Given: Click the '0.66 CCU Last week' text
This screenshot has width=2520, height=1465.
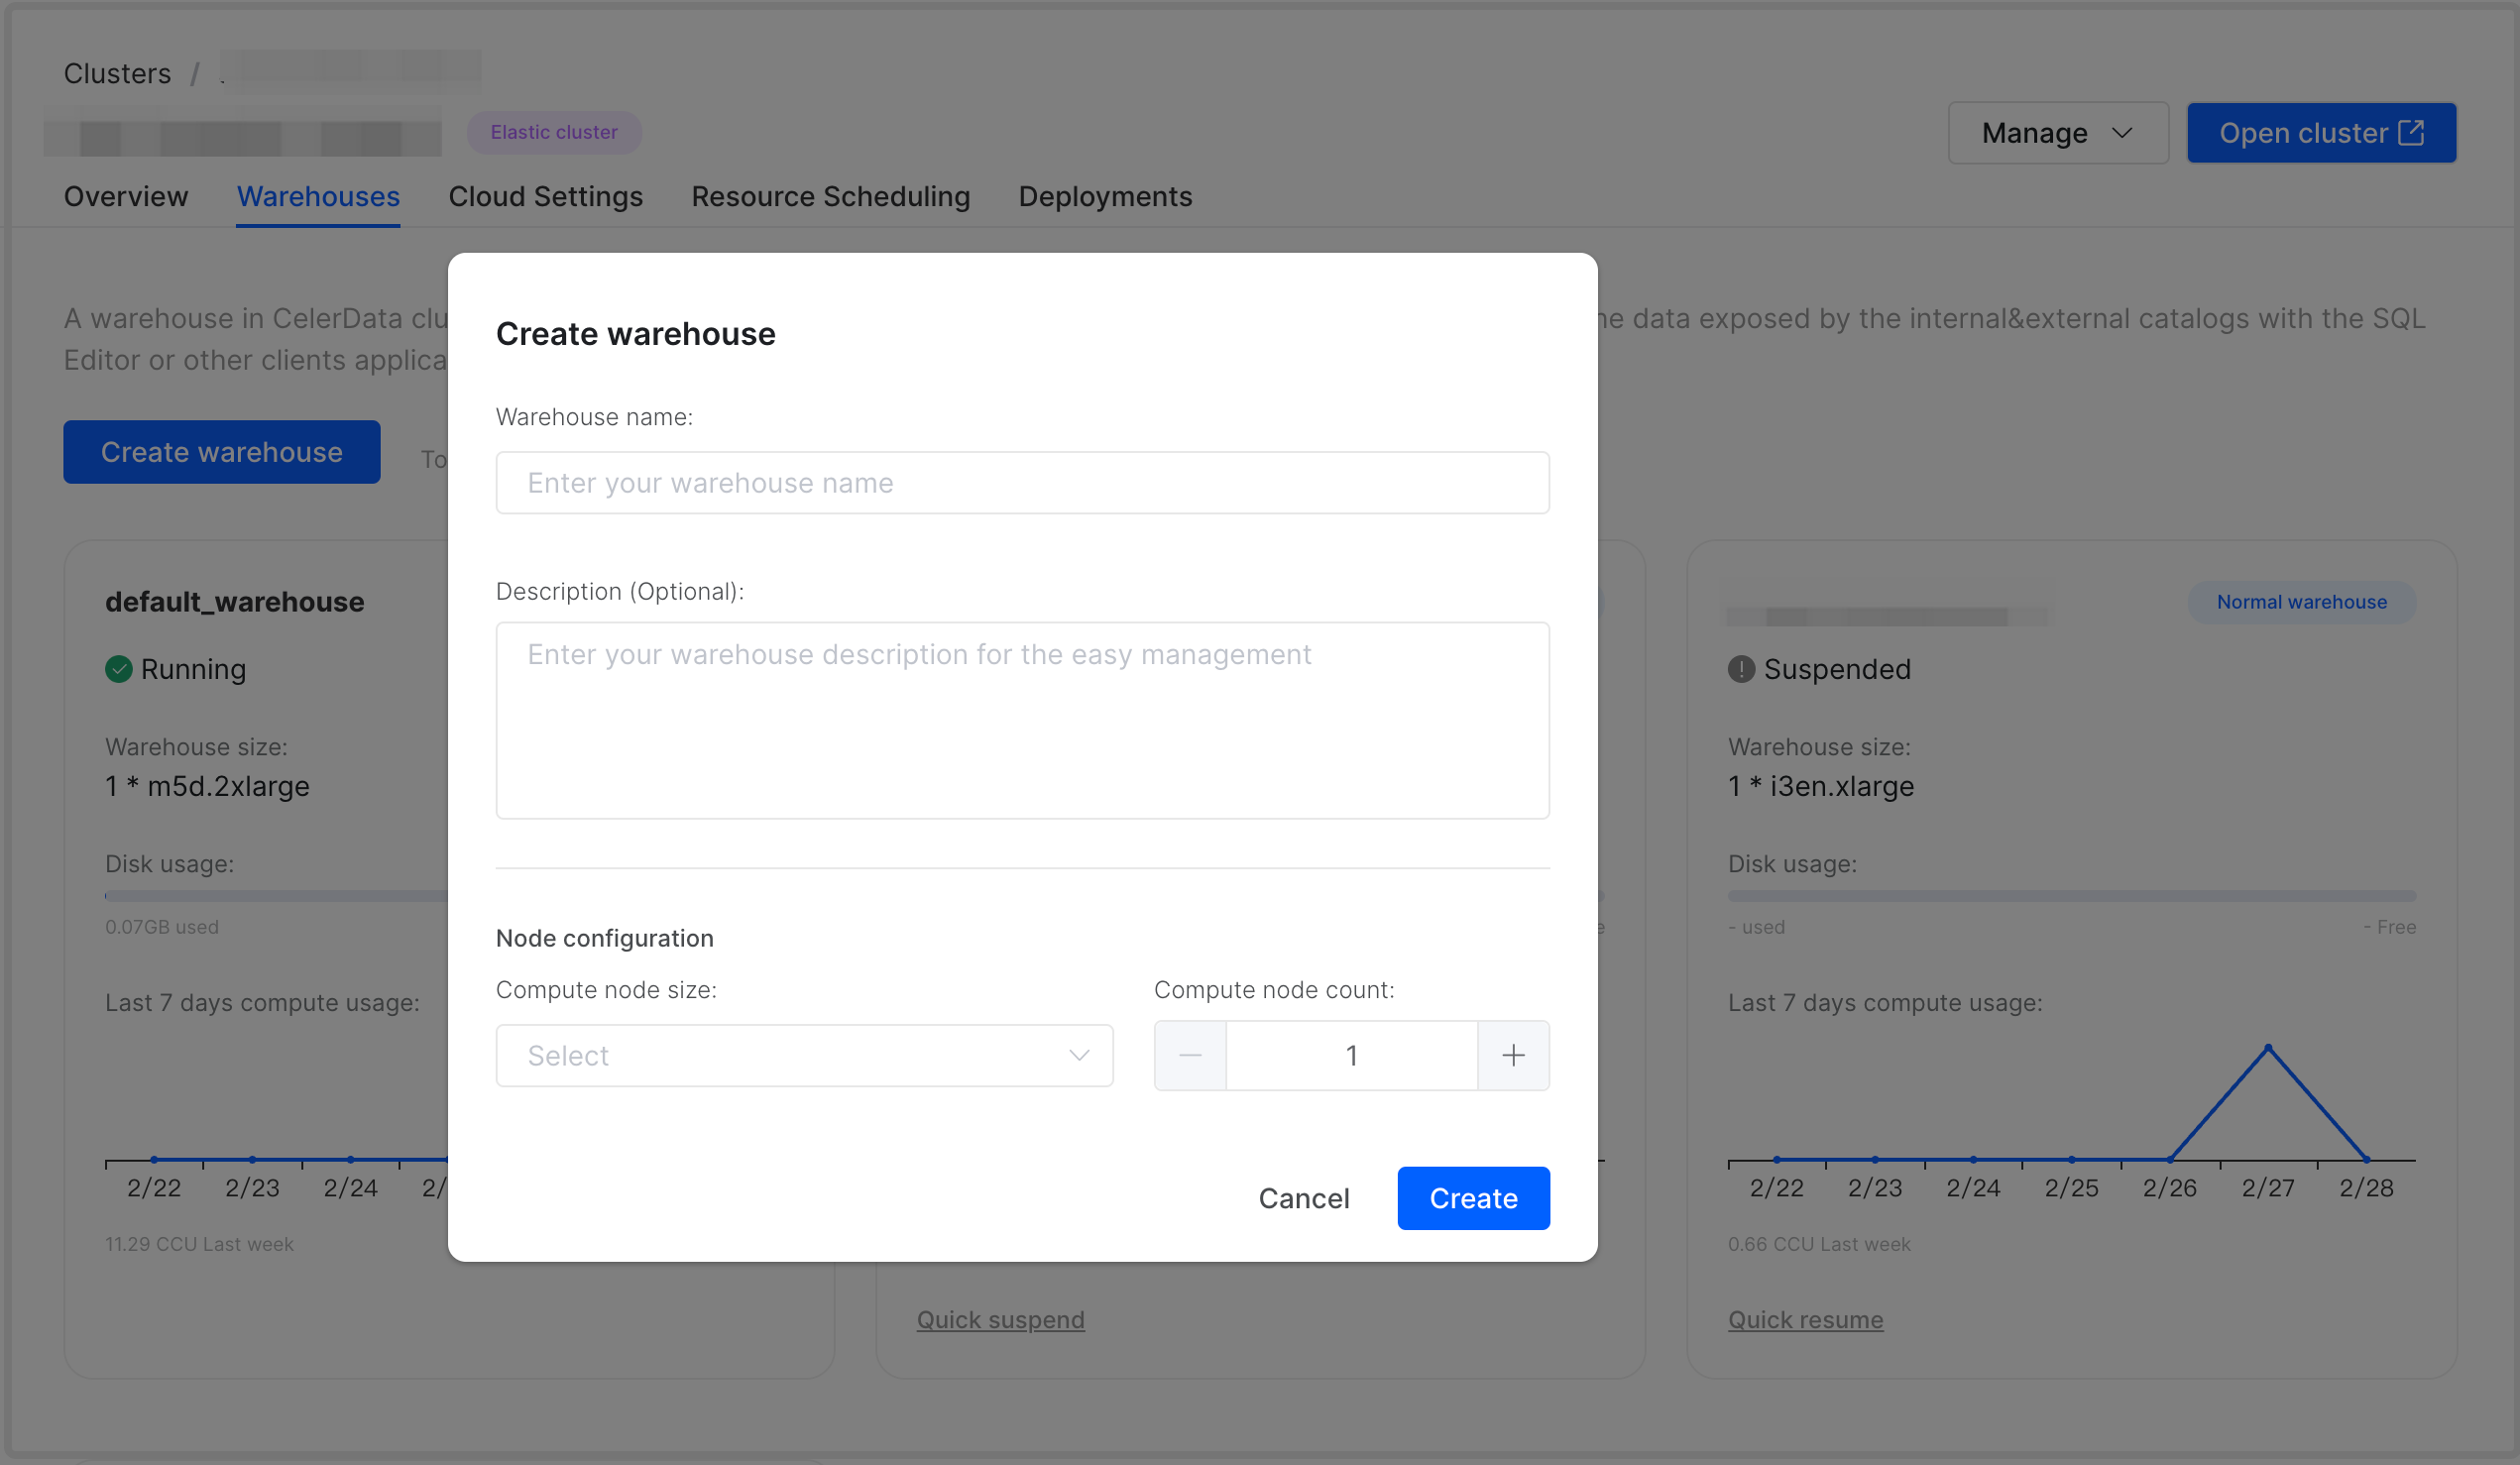Looking at the screenshot, I should click(x=1818, y=1244).
